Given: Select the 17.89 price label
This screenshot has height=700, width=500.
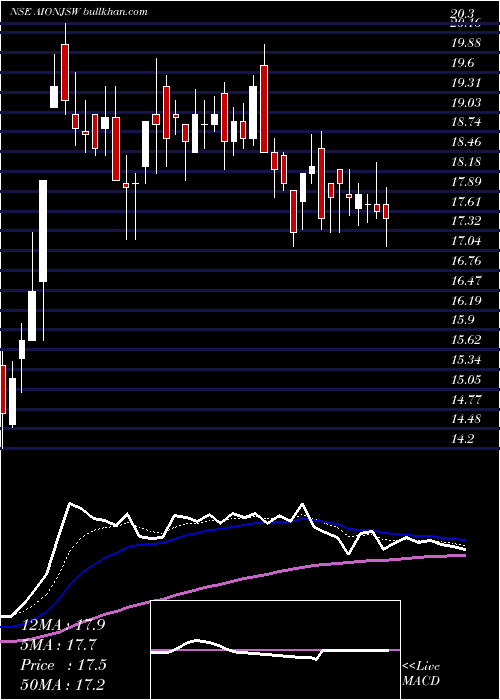Looking at the screenshot, I should click(x=466, y=182).
